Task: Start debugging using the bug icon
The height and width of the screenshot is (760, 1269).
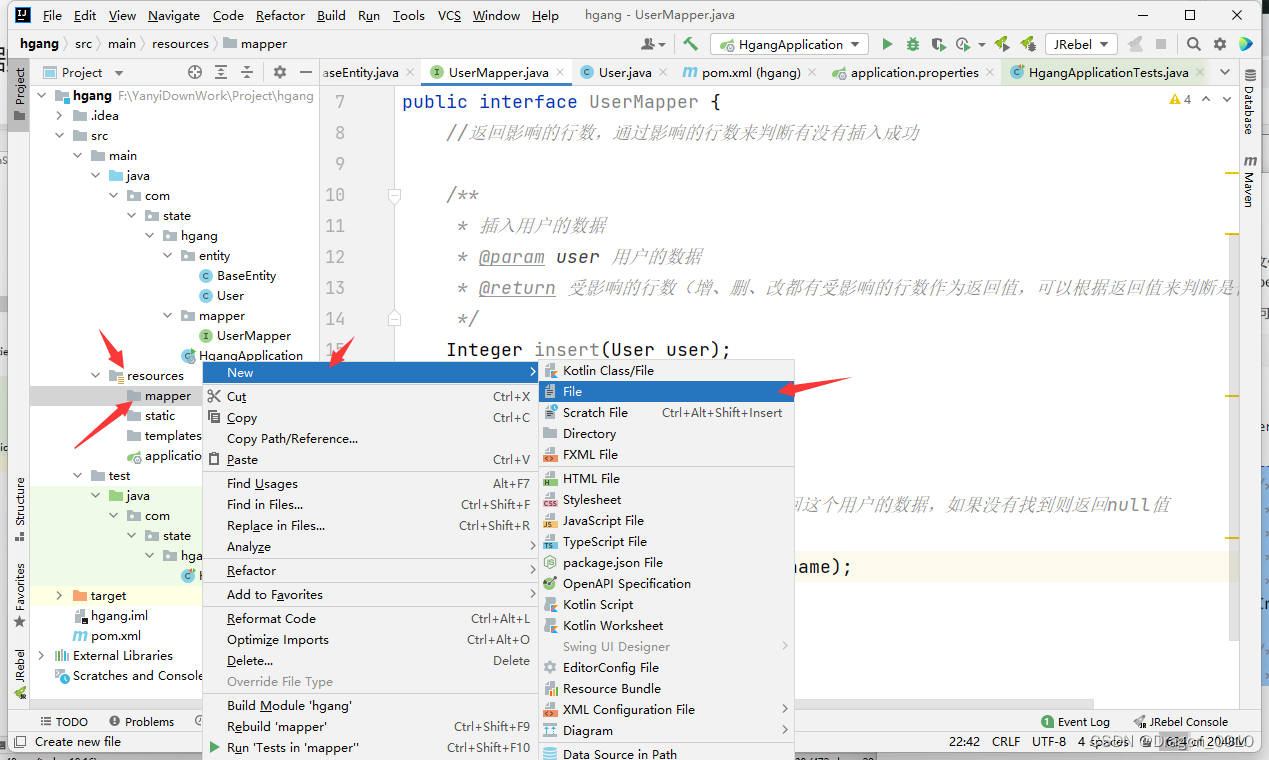Action: (x=911, y=44)
